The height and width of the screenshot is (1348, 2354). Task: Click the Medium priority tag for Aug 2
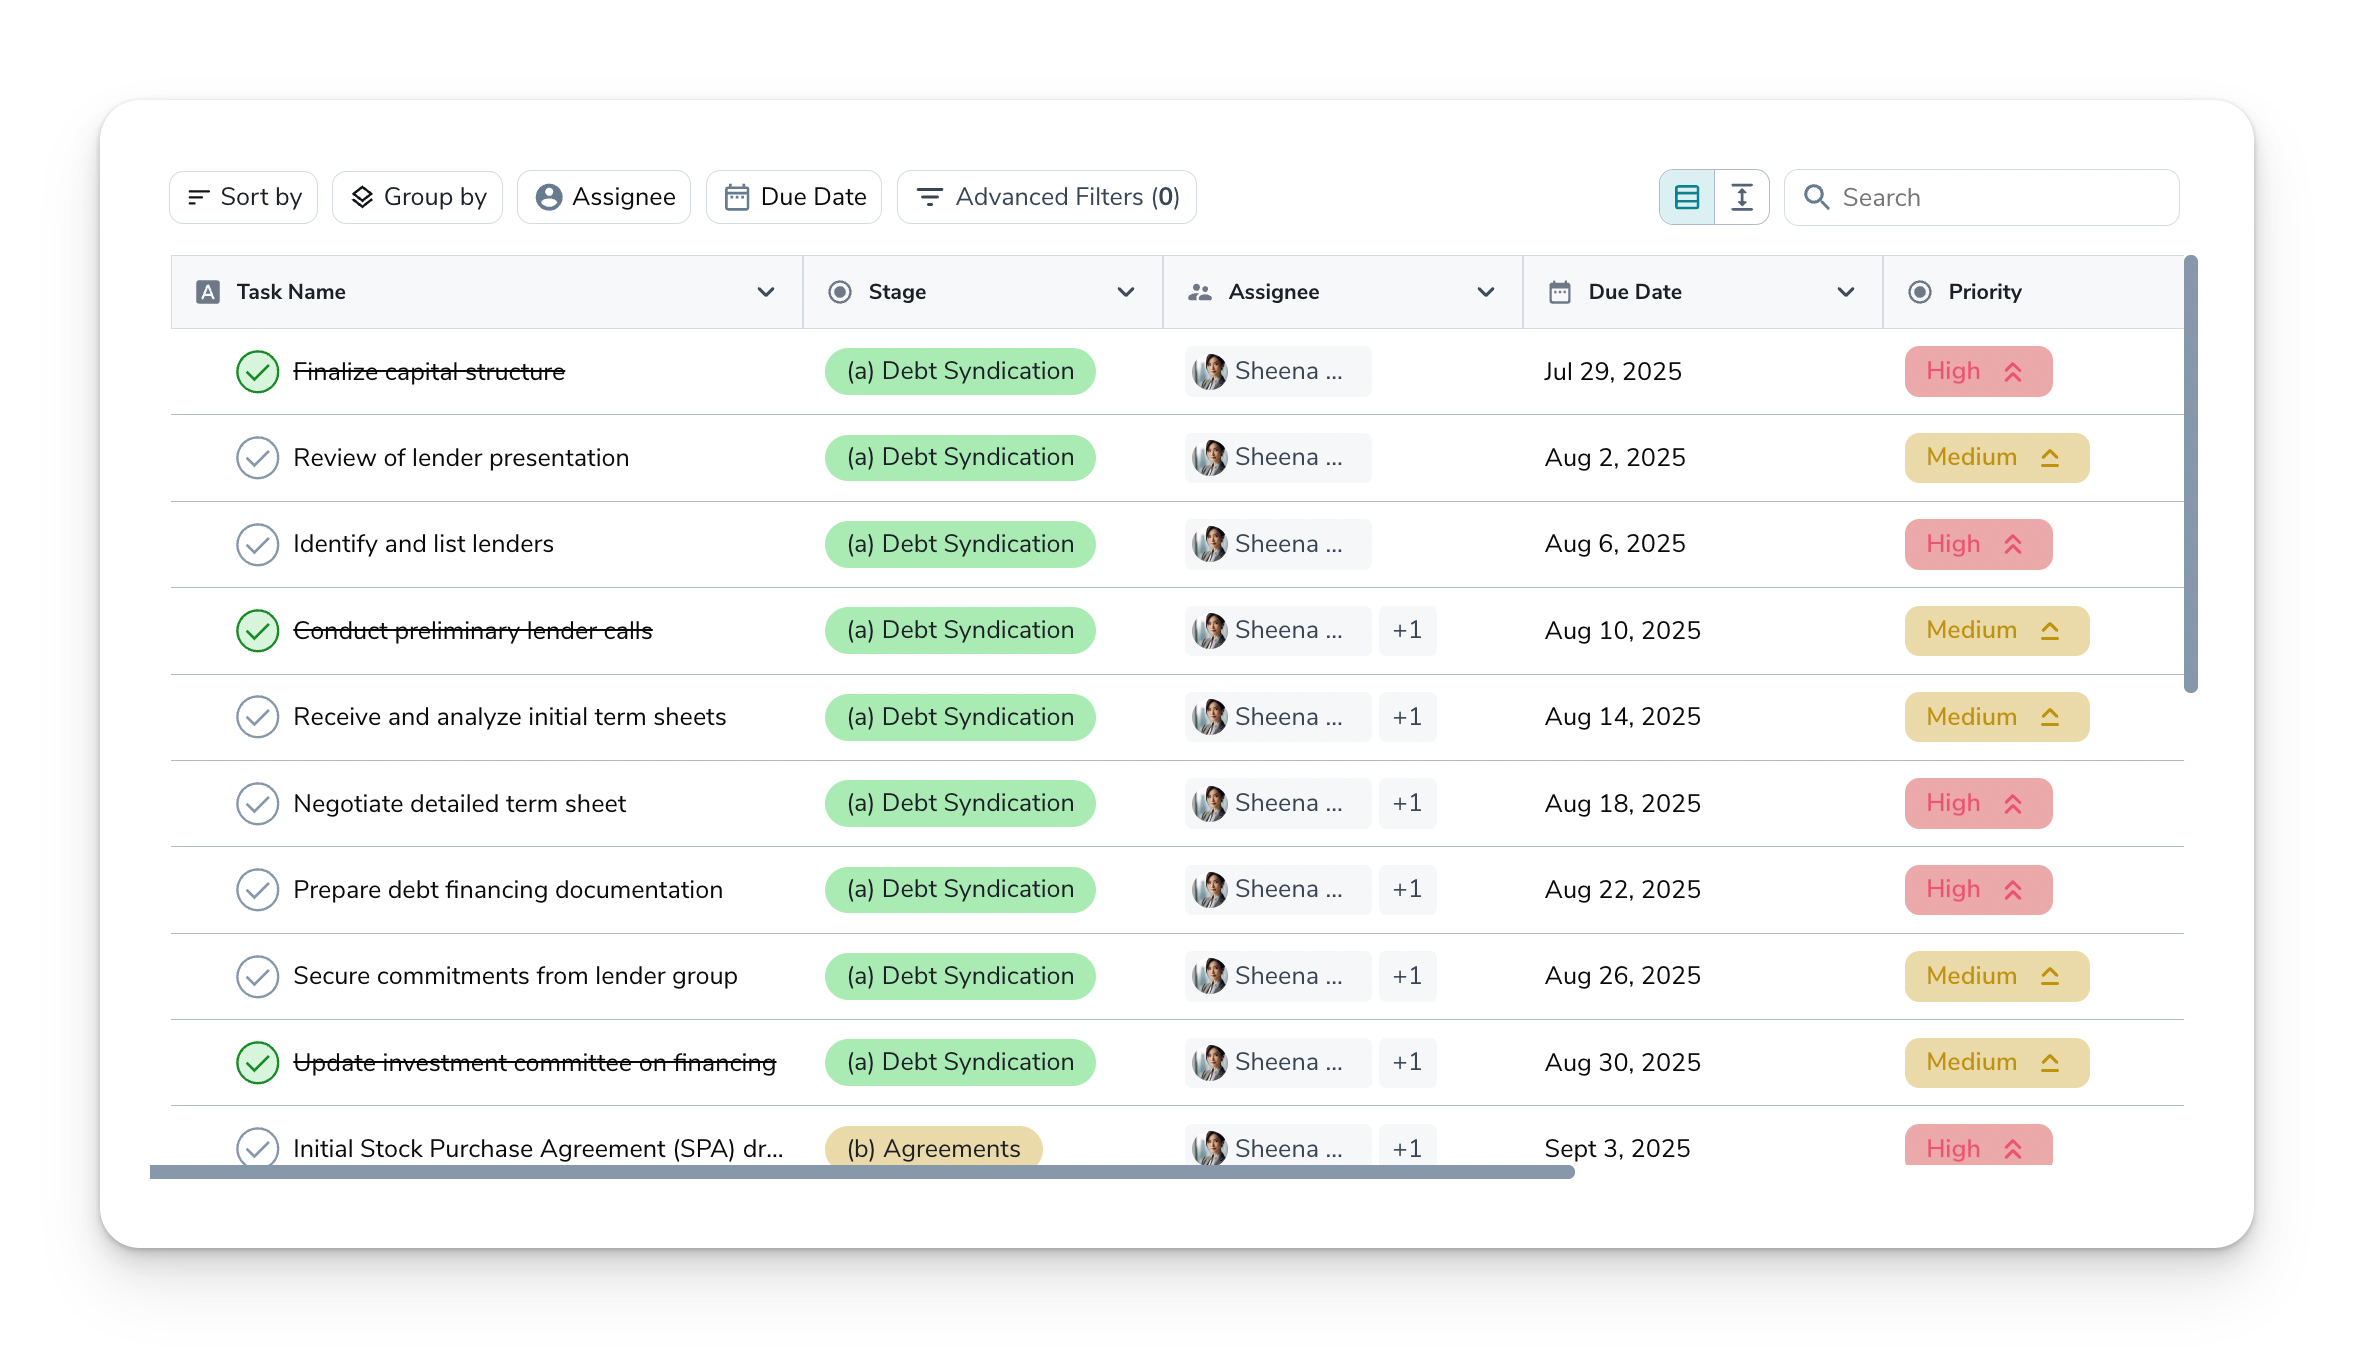pyautogui.click(x=1995, y=458)
